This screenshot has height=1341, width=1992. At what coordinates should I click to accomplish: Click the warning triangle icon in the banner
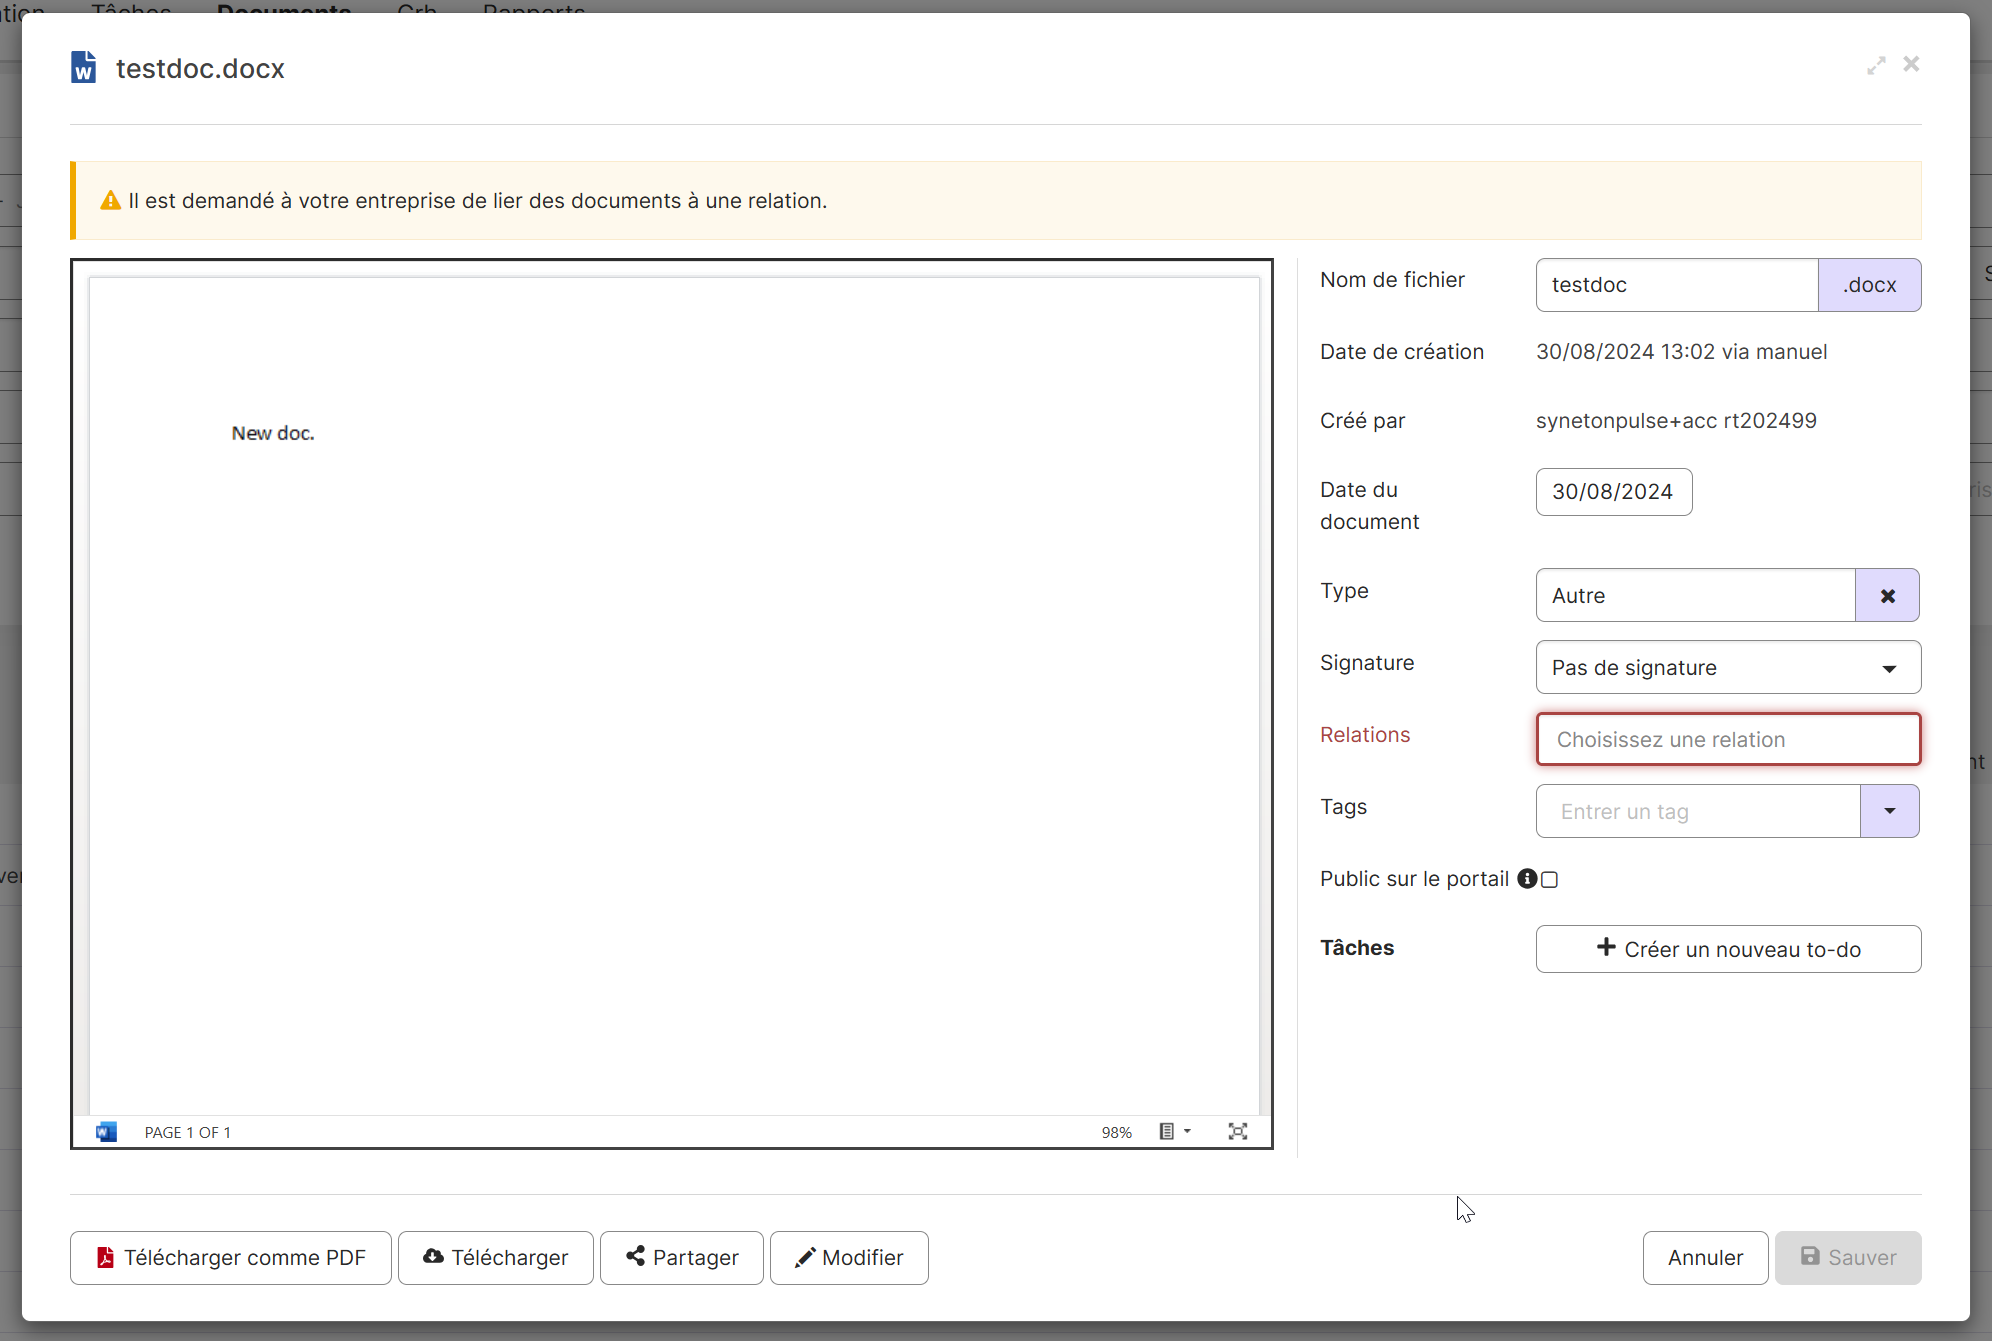coord(110,201)
